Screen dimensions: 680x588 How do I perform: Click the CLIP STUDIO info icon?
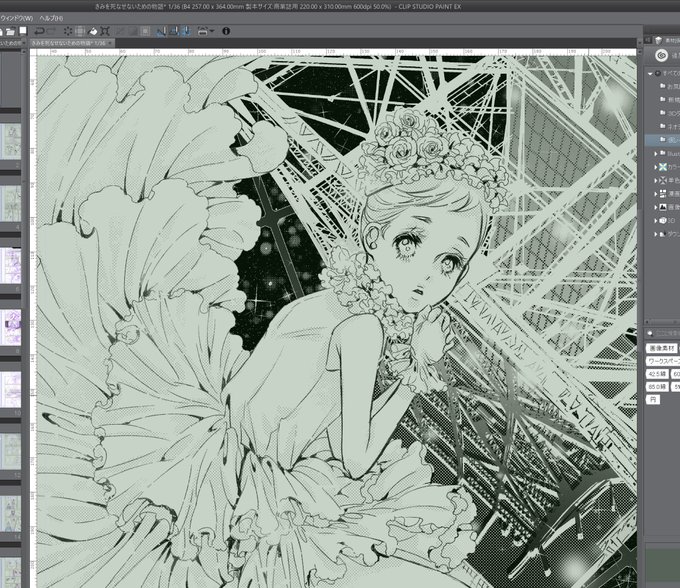[226, 31]
